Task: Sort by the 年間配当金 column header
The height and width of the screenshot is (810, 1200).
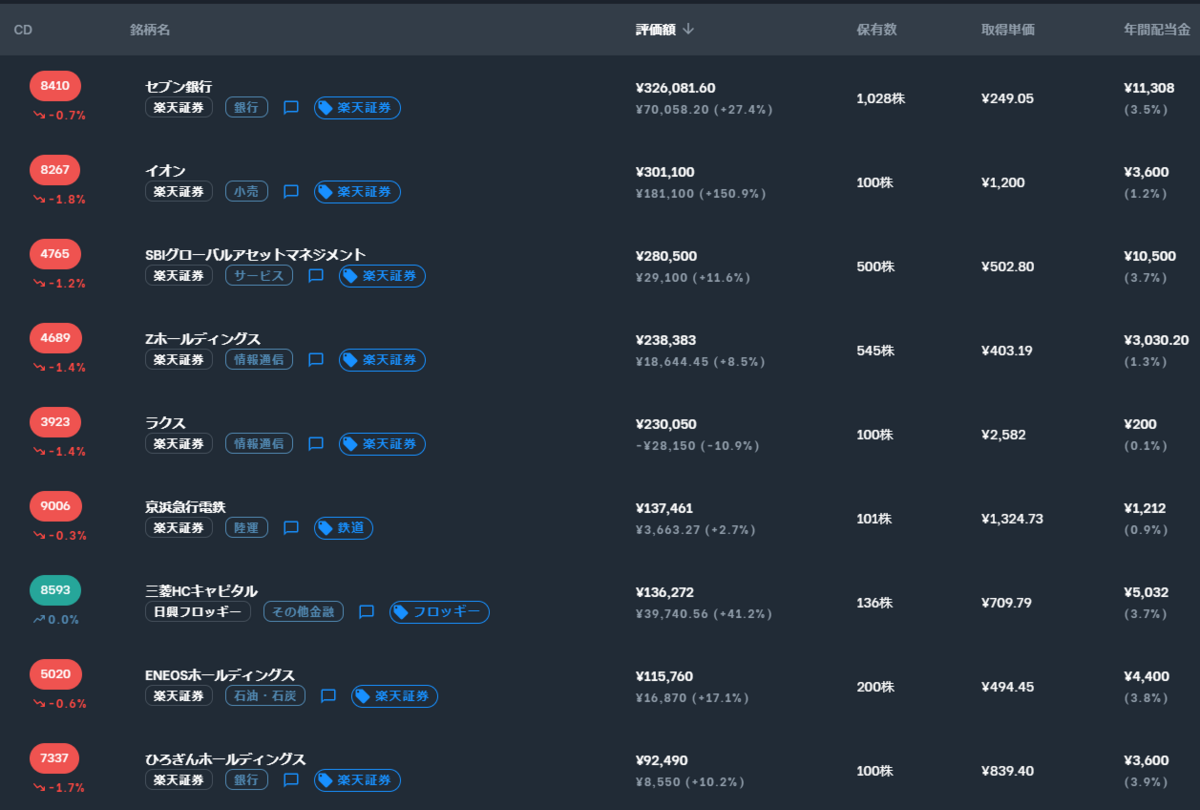Action: tap(1158, 30)
